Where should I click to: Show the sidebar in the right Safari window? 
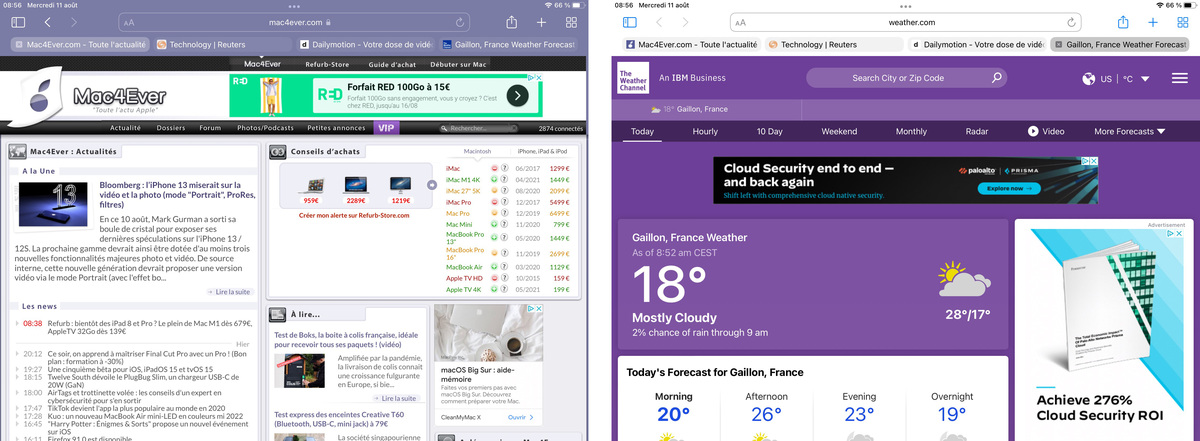click(630, 22)
